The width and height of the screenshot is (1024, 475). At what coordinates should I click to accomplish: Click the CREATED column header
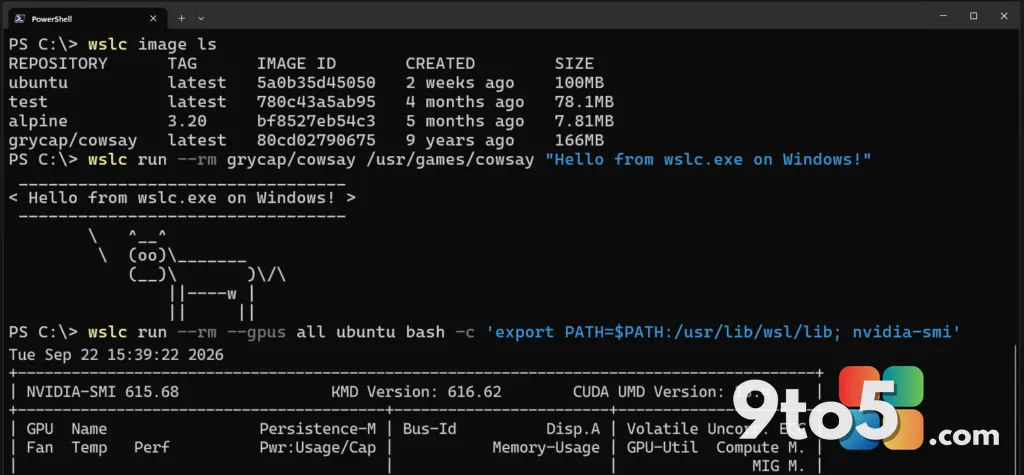coord(440,63)
